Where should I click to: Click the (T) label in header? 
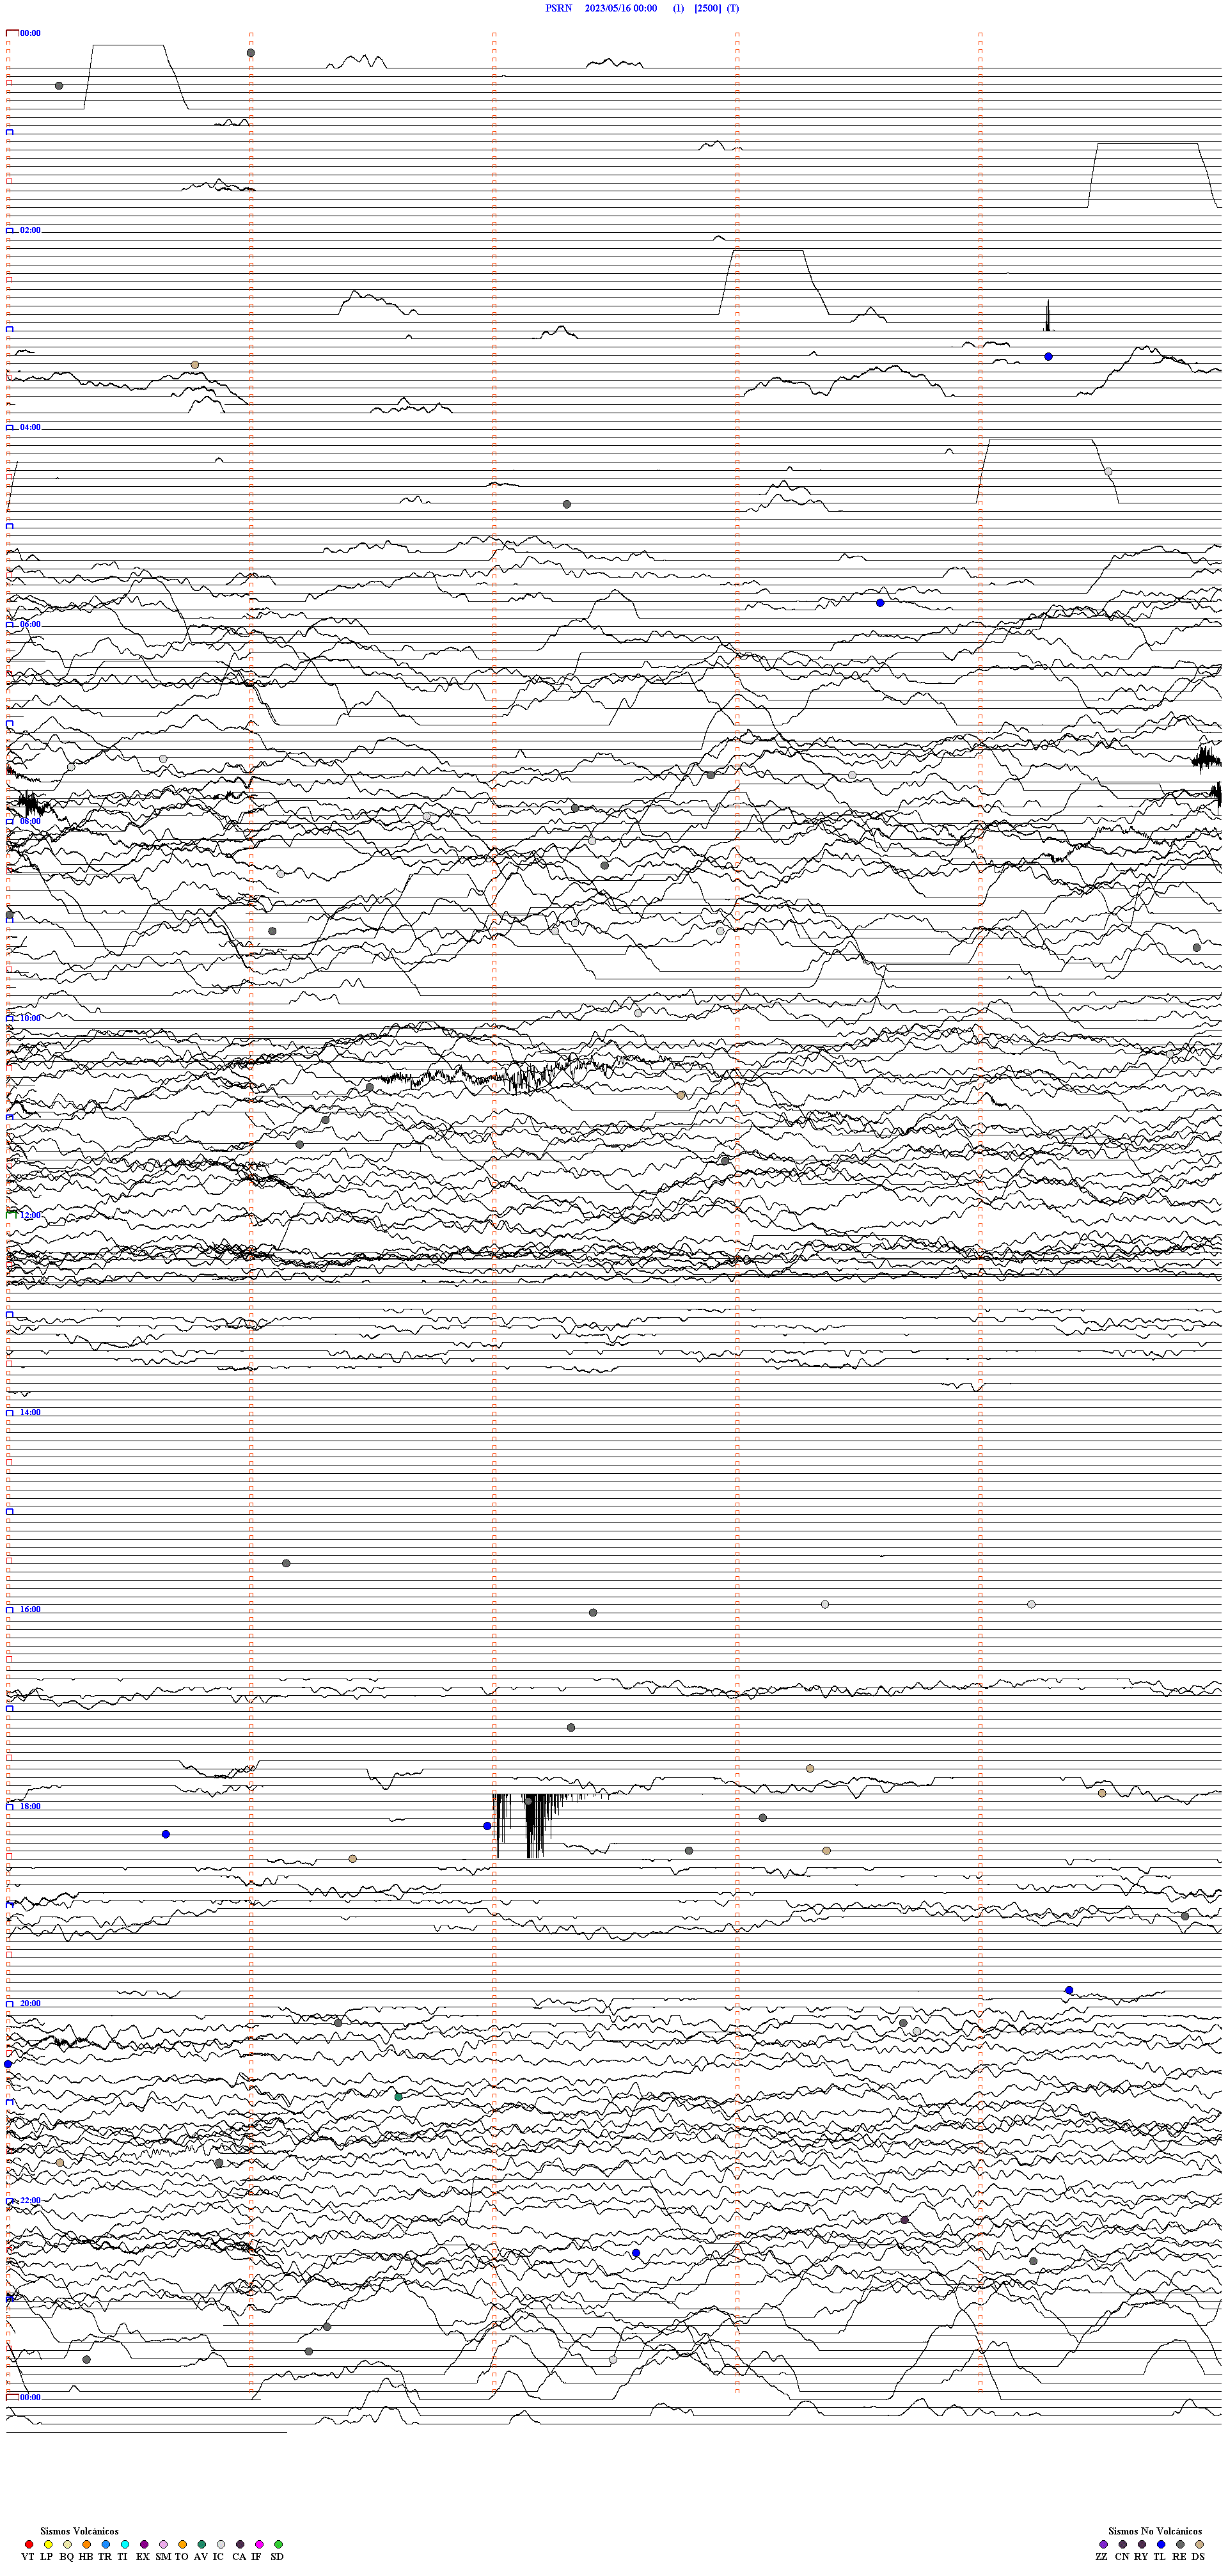733,8
